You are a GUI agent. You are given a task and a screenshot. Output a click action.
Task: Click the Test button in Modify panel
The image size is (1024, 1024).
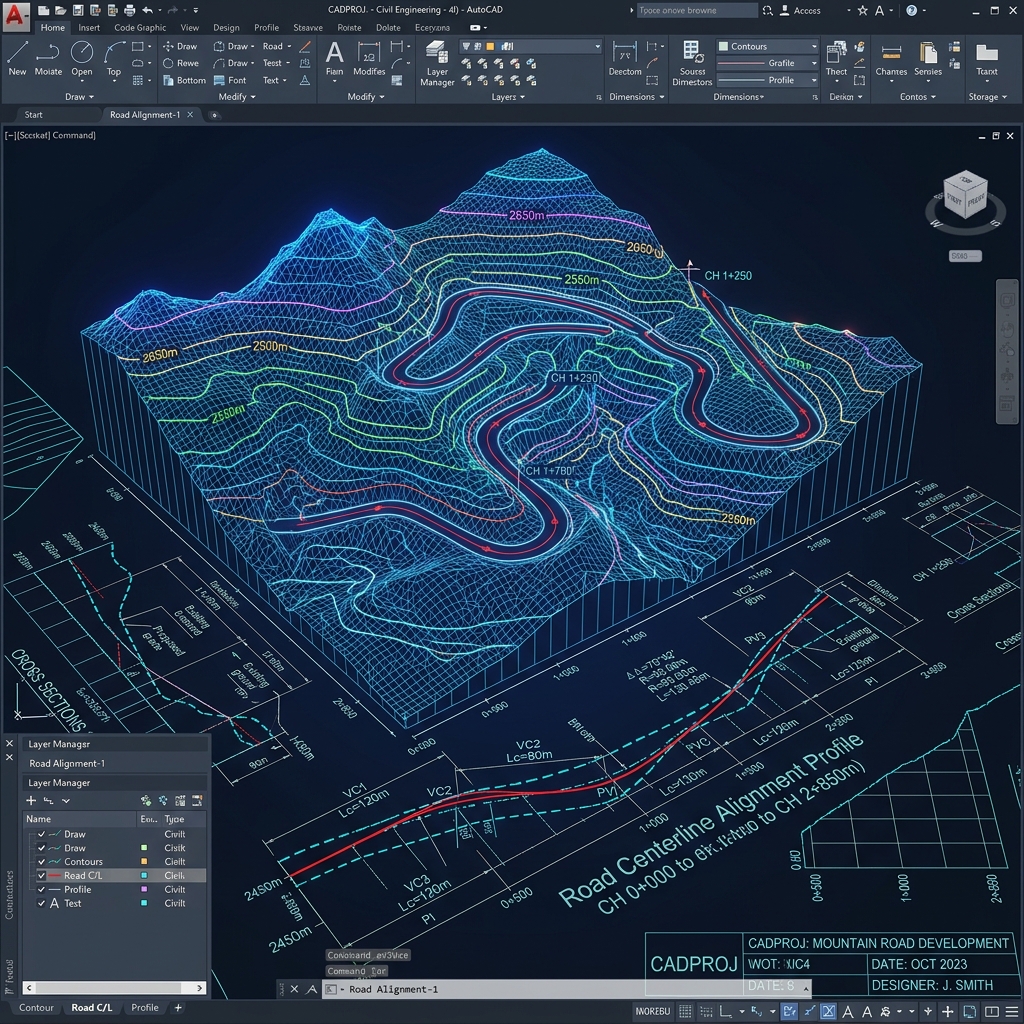point(275,63)
